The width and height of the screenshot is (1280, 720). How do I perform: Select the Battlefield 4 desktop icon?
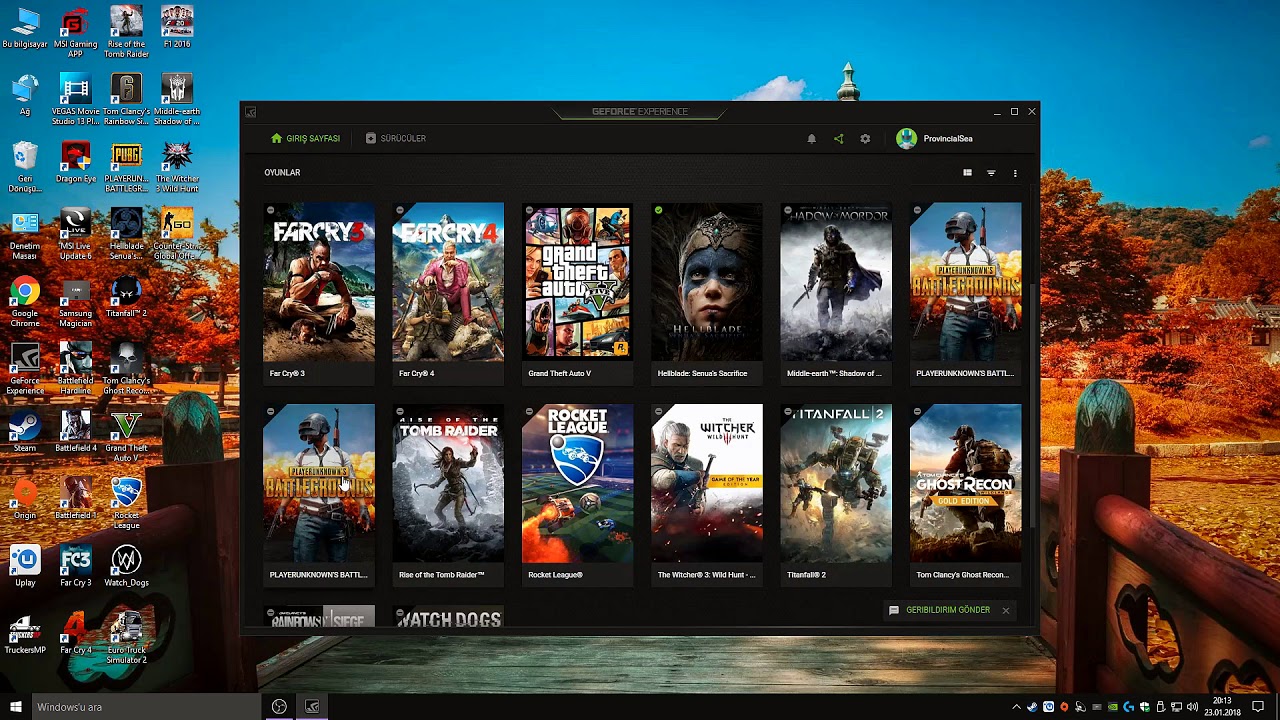tap(75, 431)
